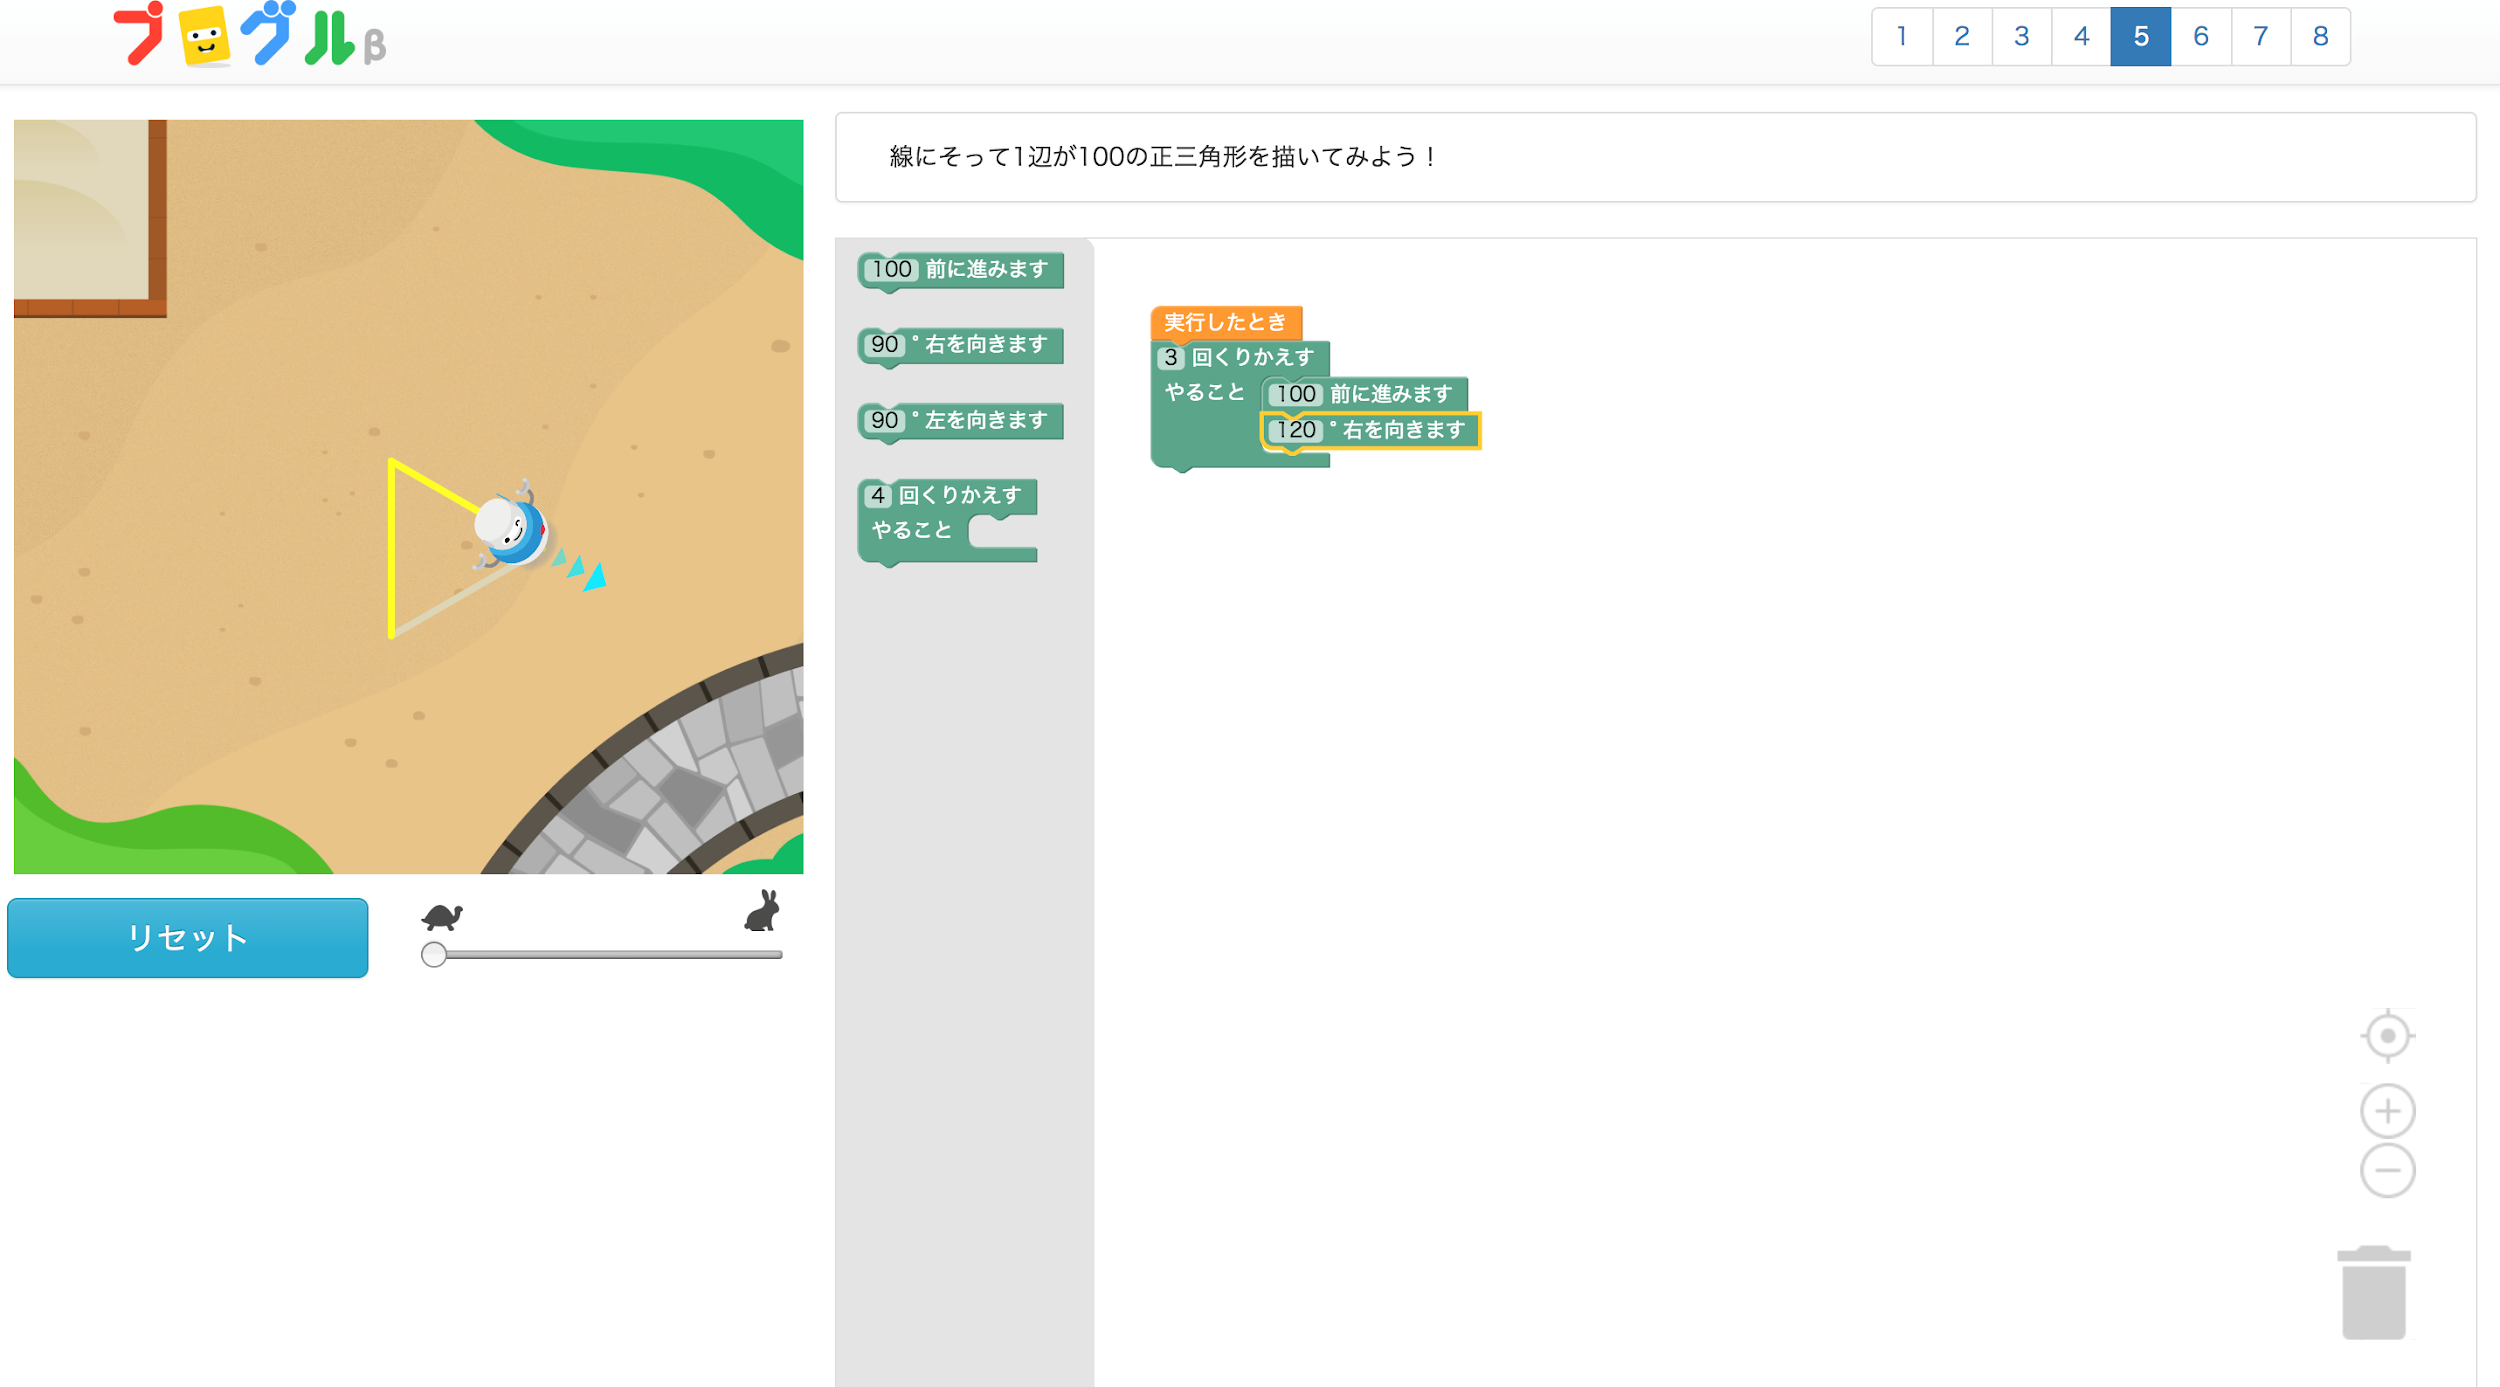Click the rabbit fast-speed icon
Image resolution: width=2500 pixels, height=1387 pixels.
click(762, 910)
